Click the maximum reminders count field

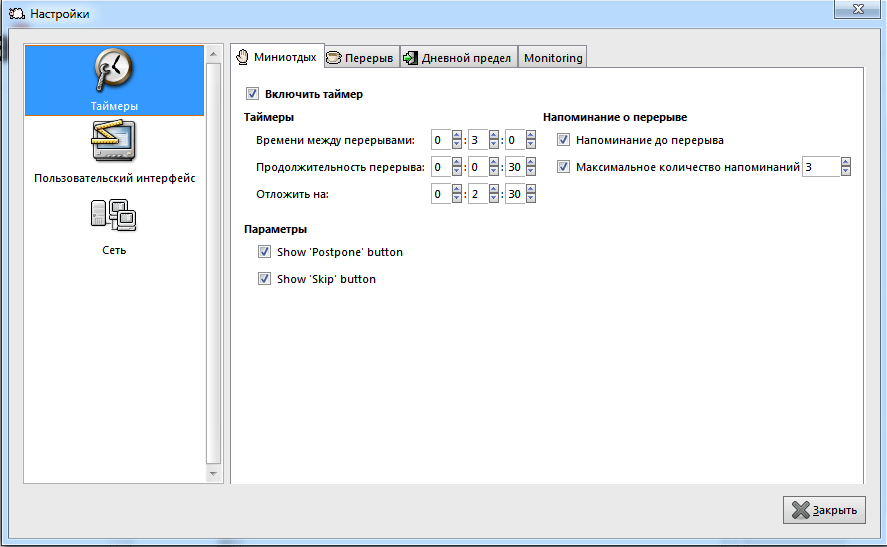[x=821, y=167]
